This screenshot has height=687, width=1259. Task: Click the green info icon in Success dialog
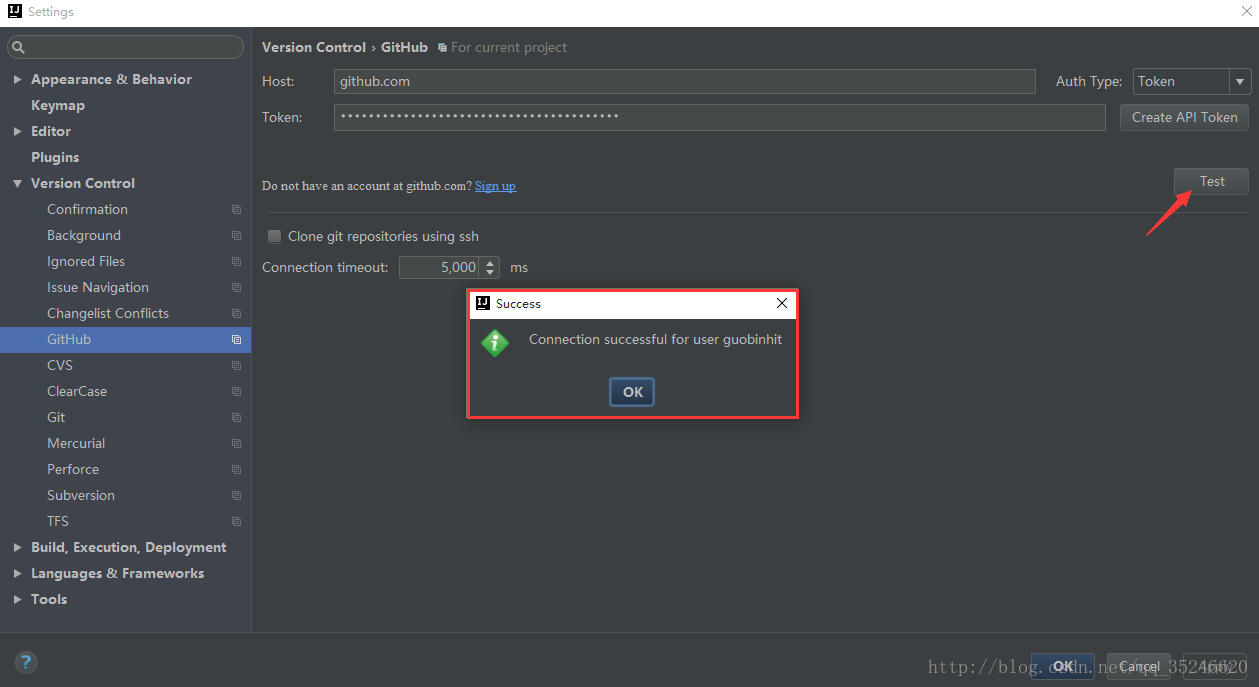click(495, 343)
